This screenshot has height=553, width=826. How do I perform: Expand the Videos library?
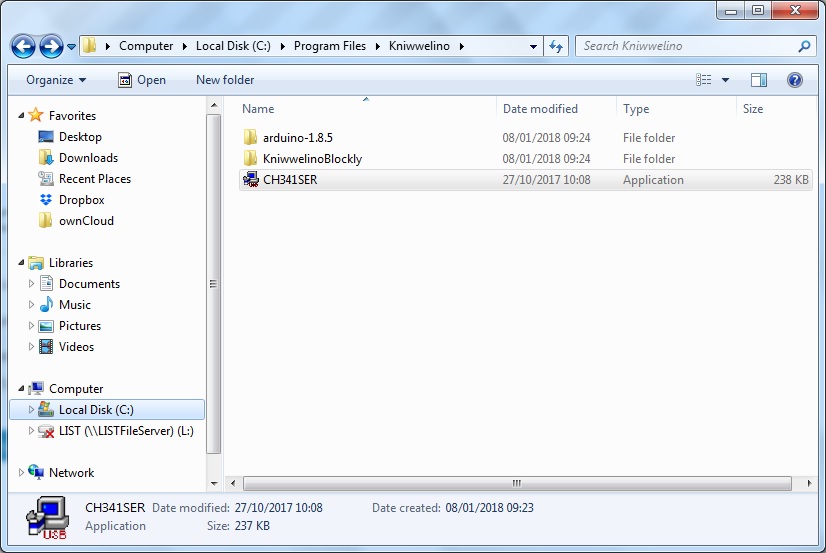(31, 347)
